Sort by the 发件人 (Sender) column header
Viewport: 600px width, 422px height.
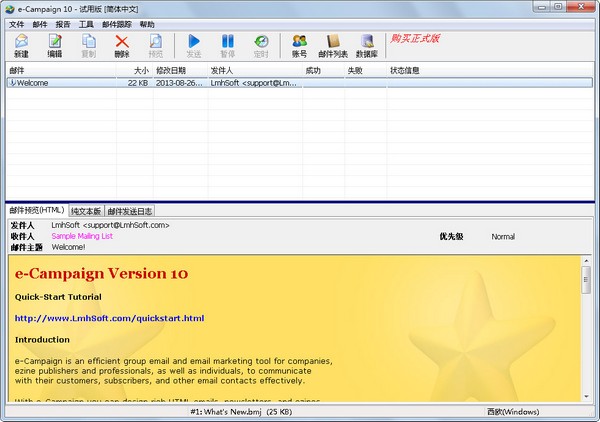(x=255, y=70)
